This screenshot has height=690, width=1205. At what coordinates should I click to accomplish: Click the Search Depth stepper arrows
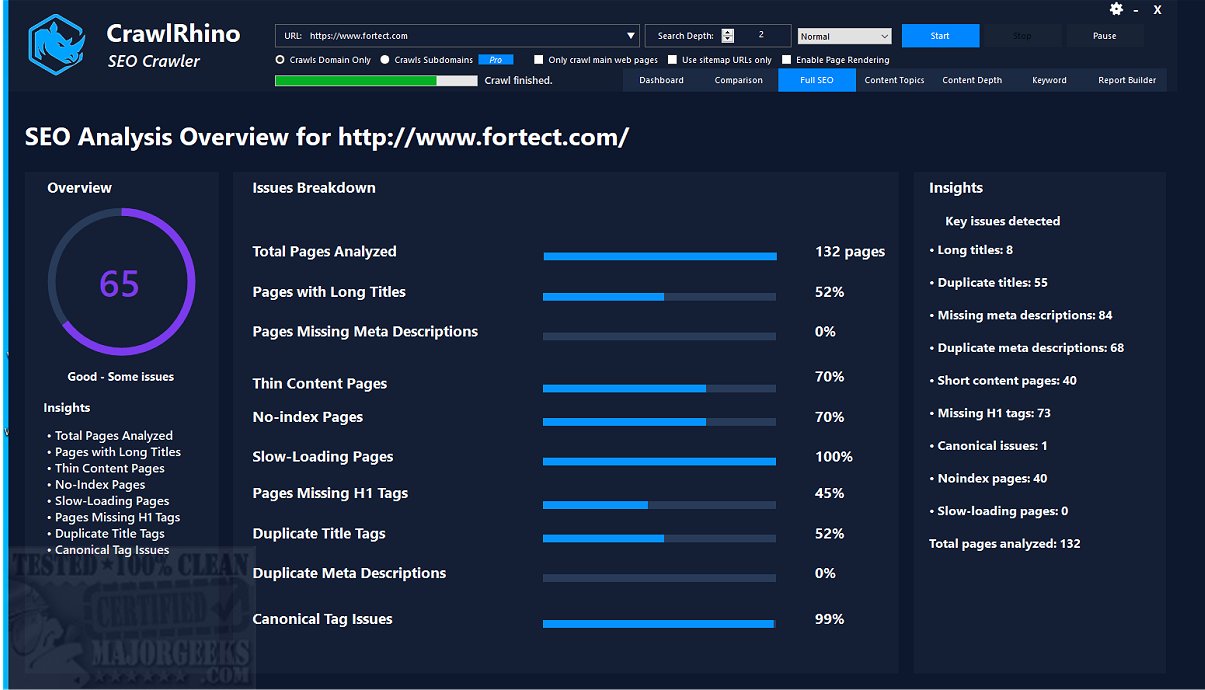tap(727, 36)
